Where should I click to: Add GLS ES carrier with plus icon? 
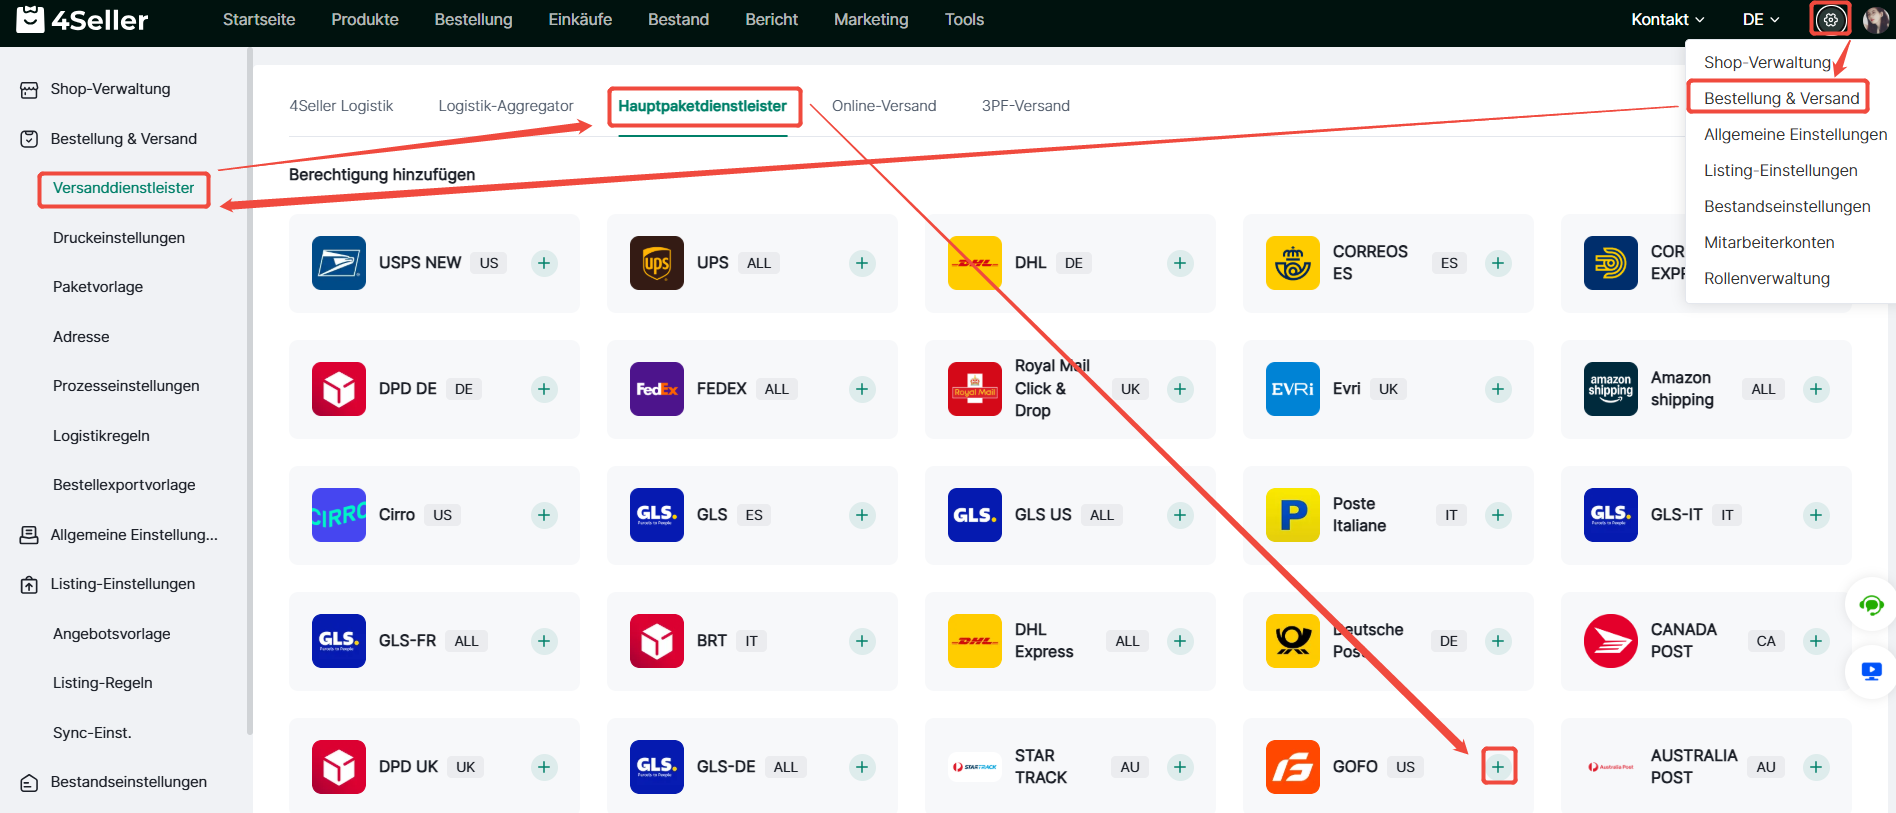pos(862,515)
